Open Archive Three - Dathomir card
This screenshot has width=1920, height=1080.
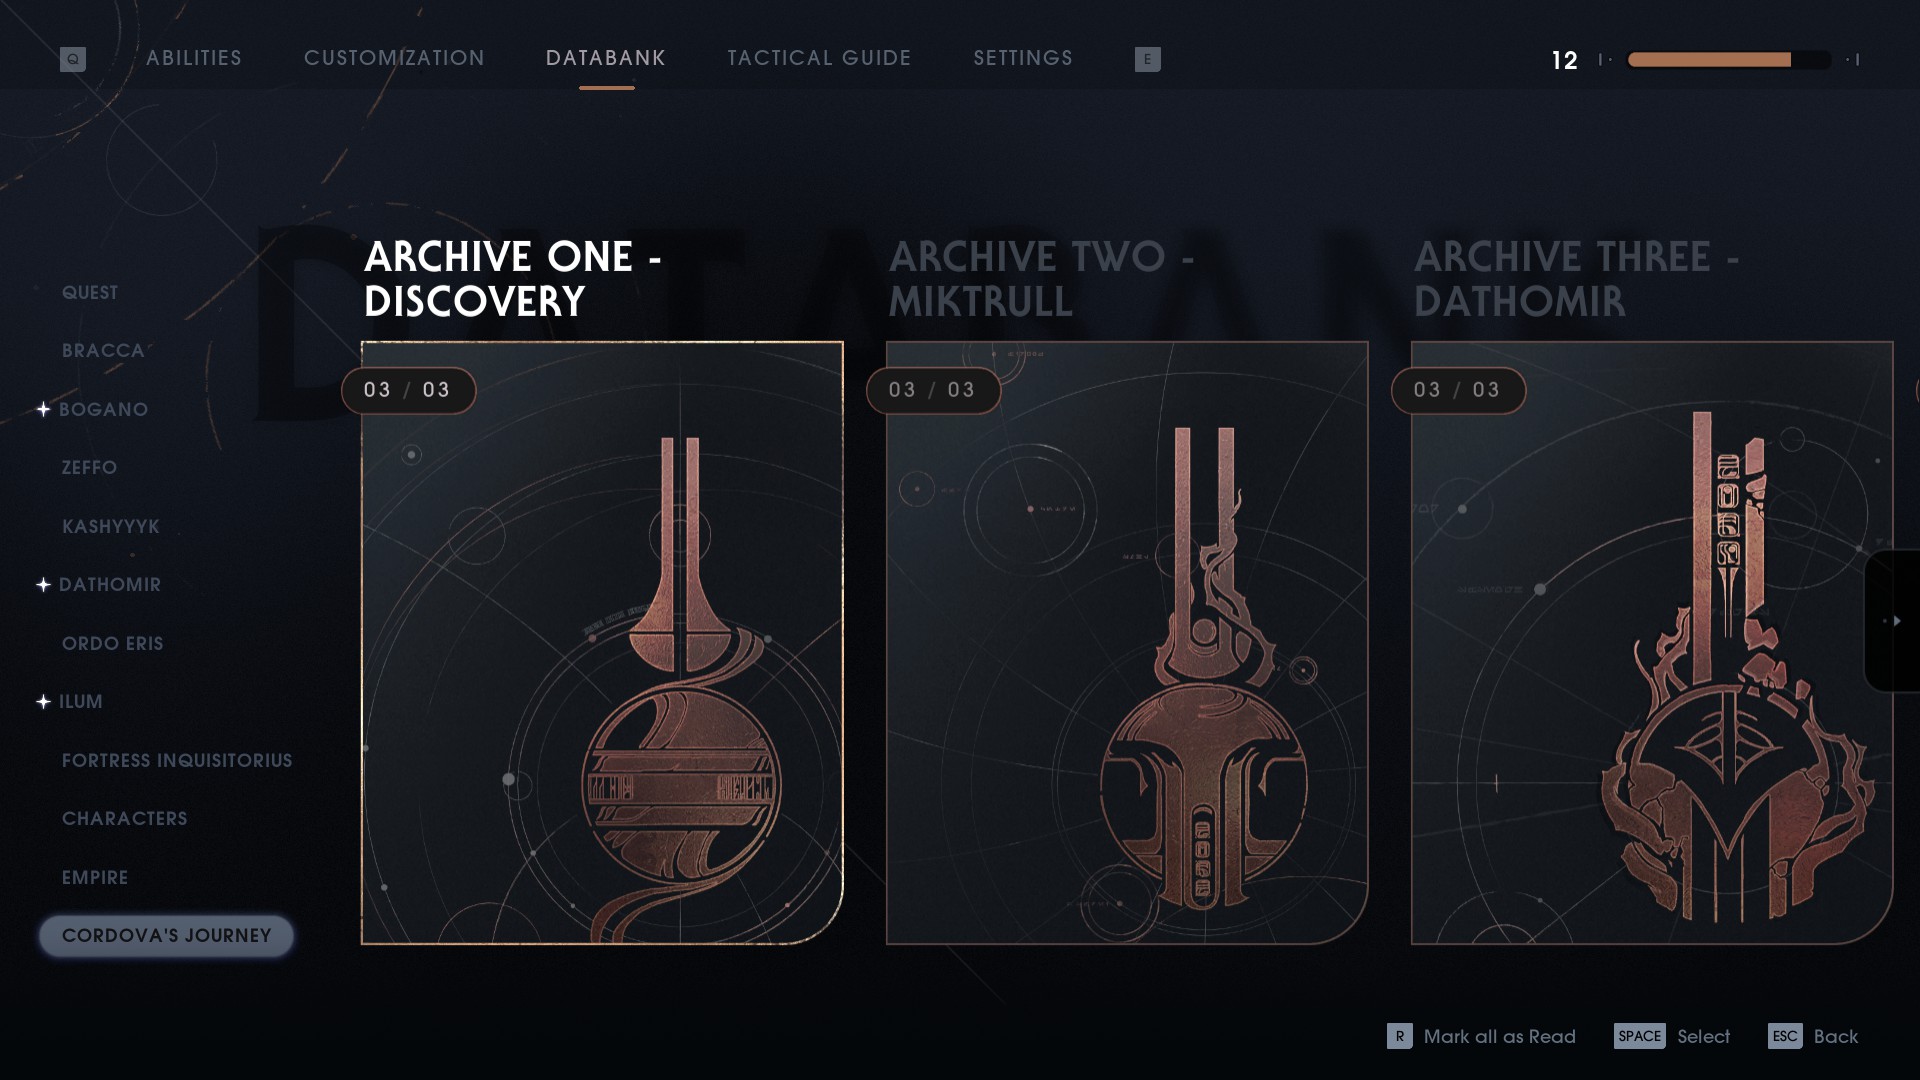pos(1652,643)
